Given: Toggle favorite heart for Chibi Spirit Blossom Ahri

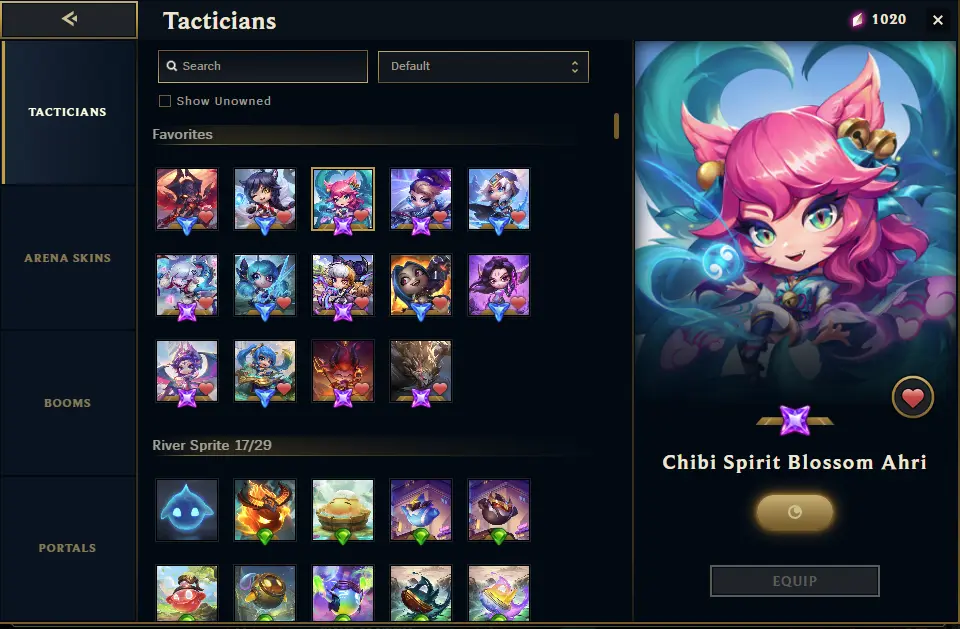Looking at the screenshot, I should (912, 397).
